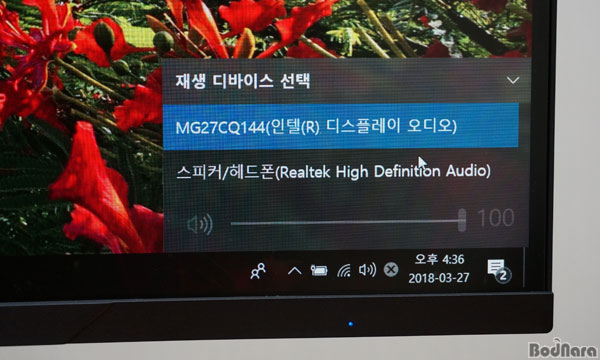Screen dimensions: 600x360
Task: Mute audio using the flyout speaker icon
Action: (x=200, y=224)
